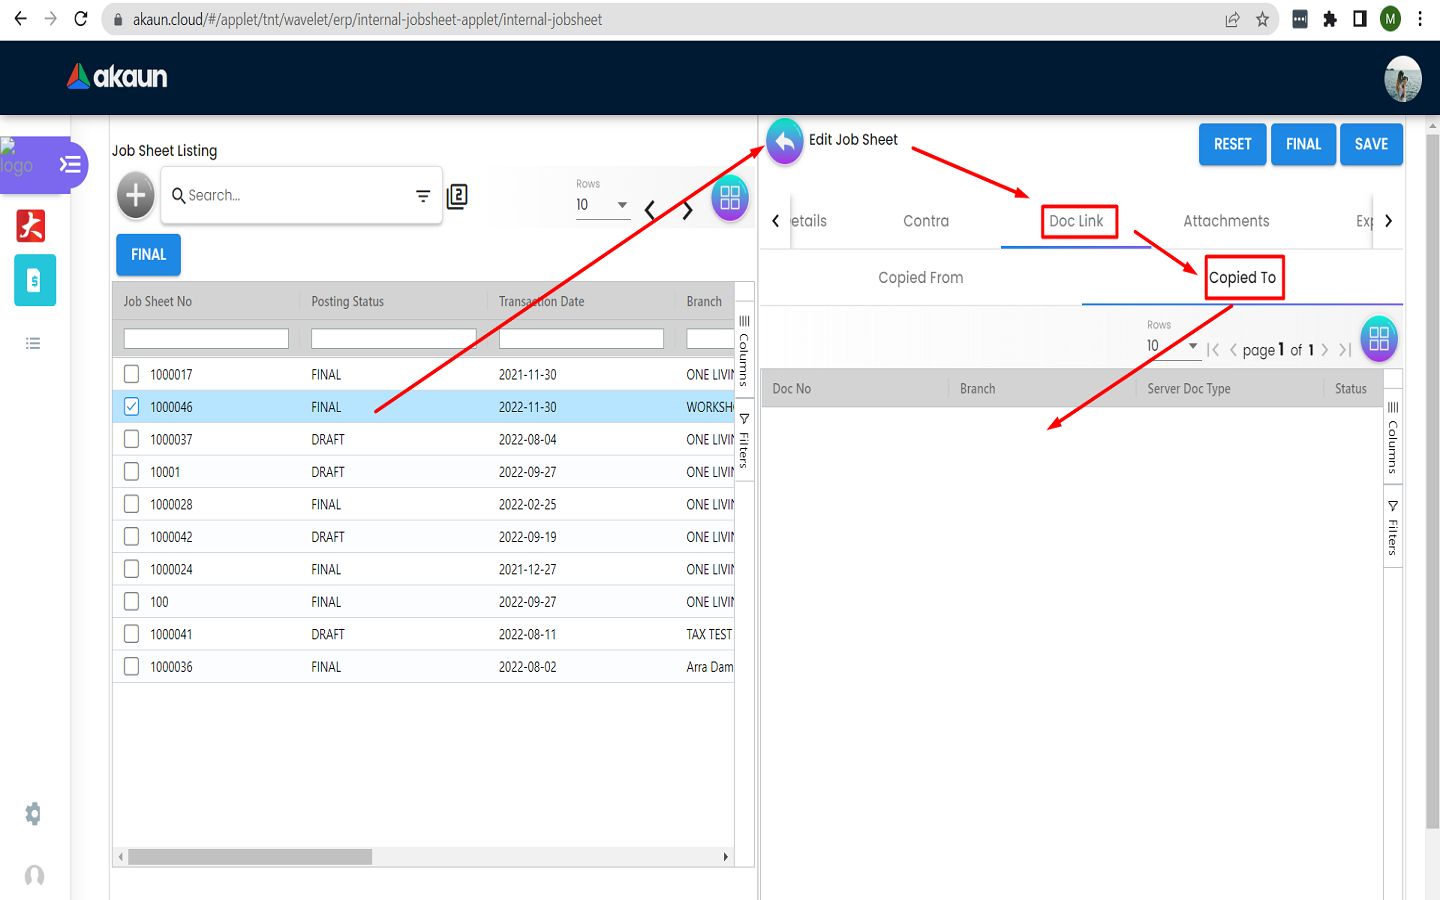Select checkbox for job sheet 1000037
1440x900 pixels.
pyautogui.click(x=131, y=439)
